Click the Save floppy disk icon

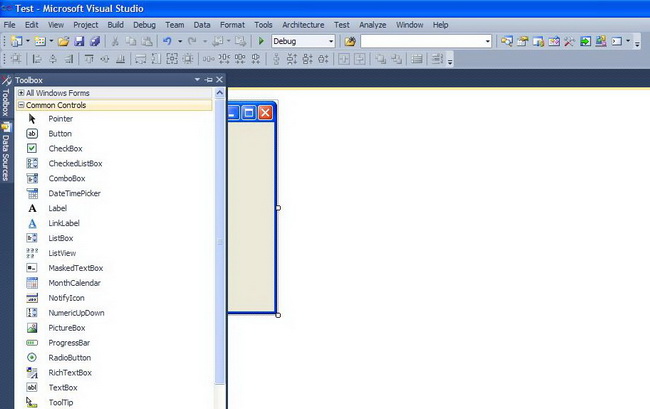pyautogui.click(x=79, y=41)
